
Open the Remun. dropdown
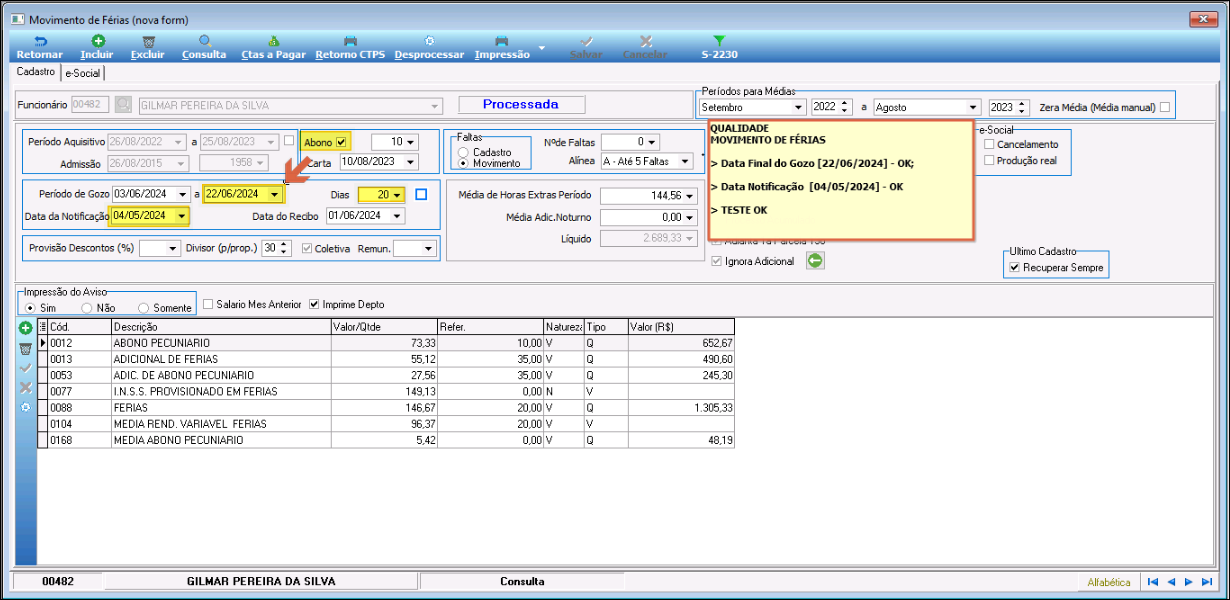coord(429,248)
